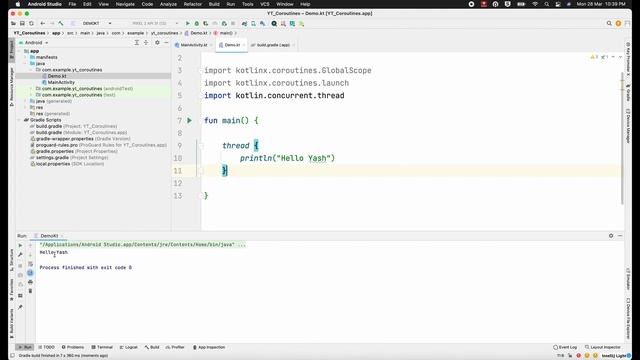
Task: Click the Sync refresh toolbar icon
Action: (x=31, y=24)
